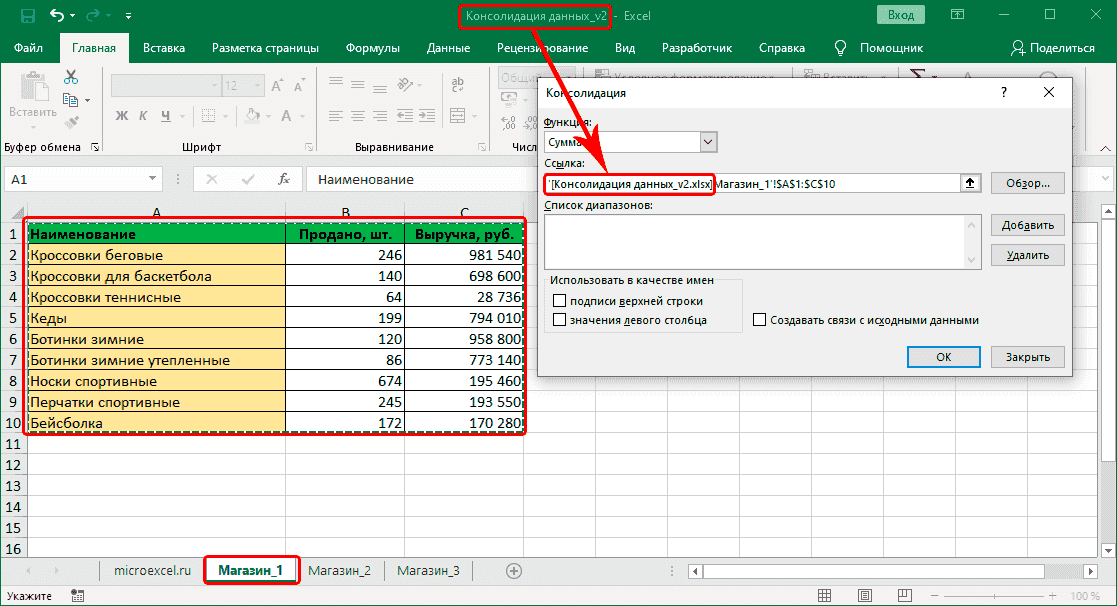Toggle create links to source data checkbox
The image size is (1117, 606).
point(760,320)
